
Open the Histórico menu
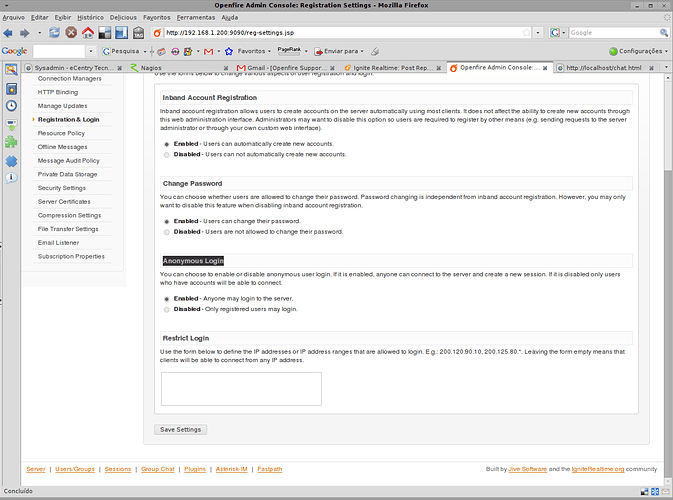91,18
